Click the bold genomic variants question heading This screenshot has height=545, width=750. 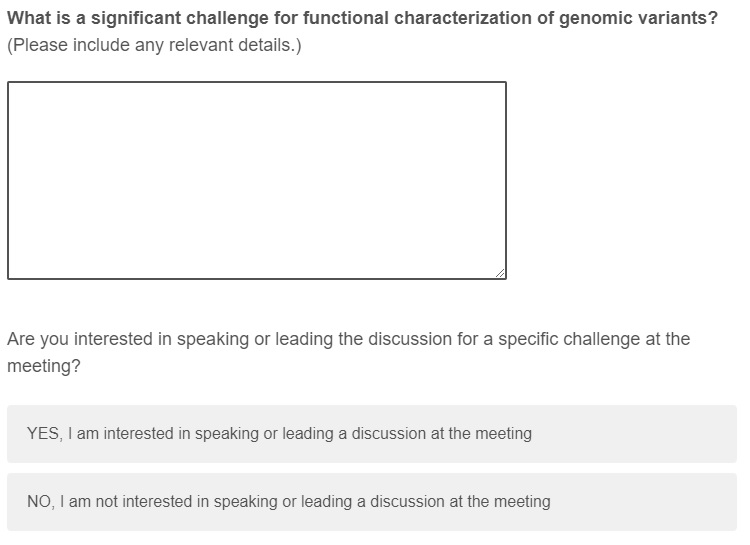pyautogui.click(x=362, y=19)
